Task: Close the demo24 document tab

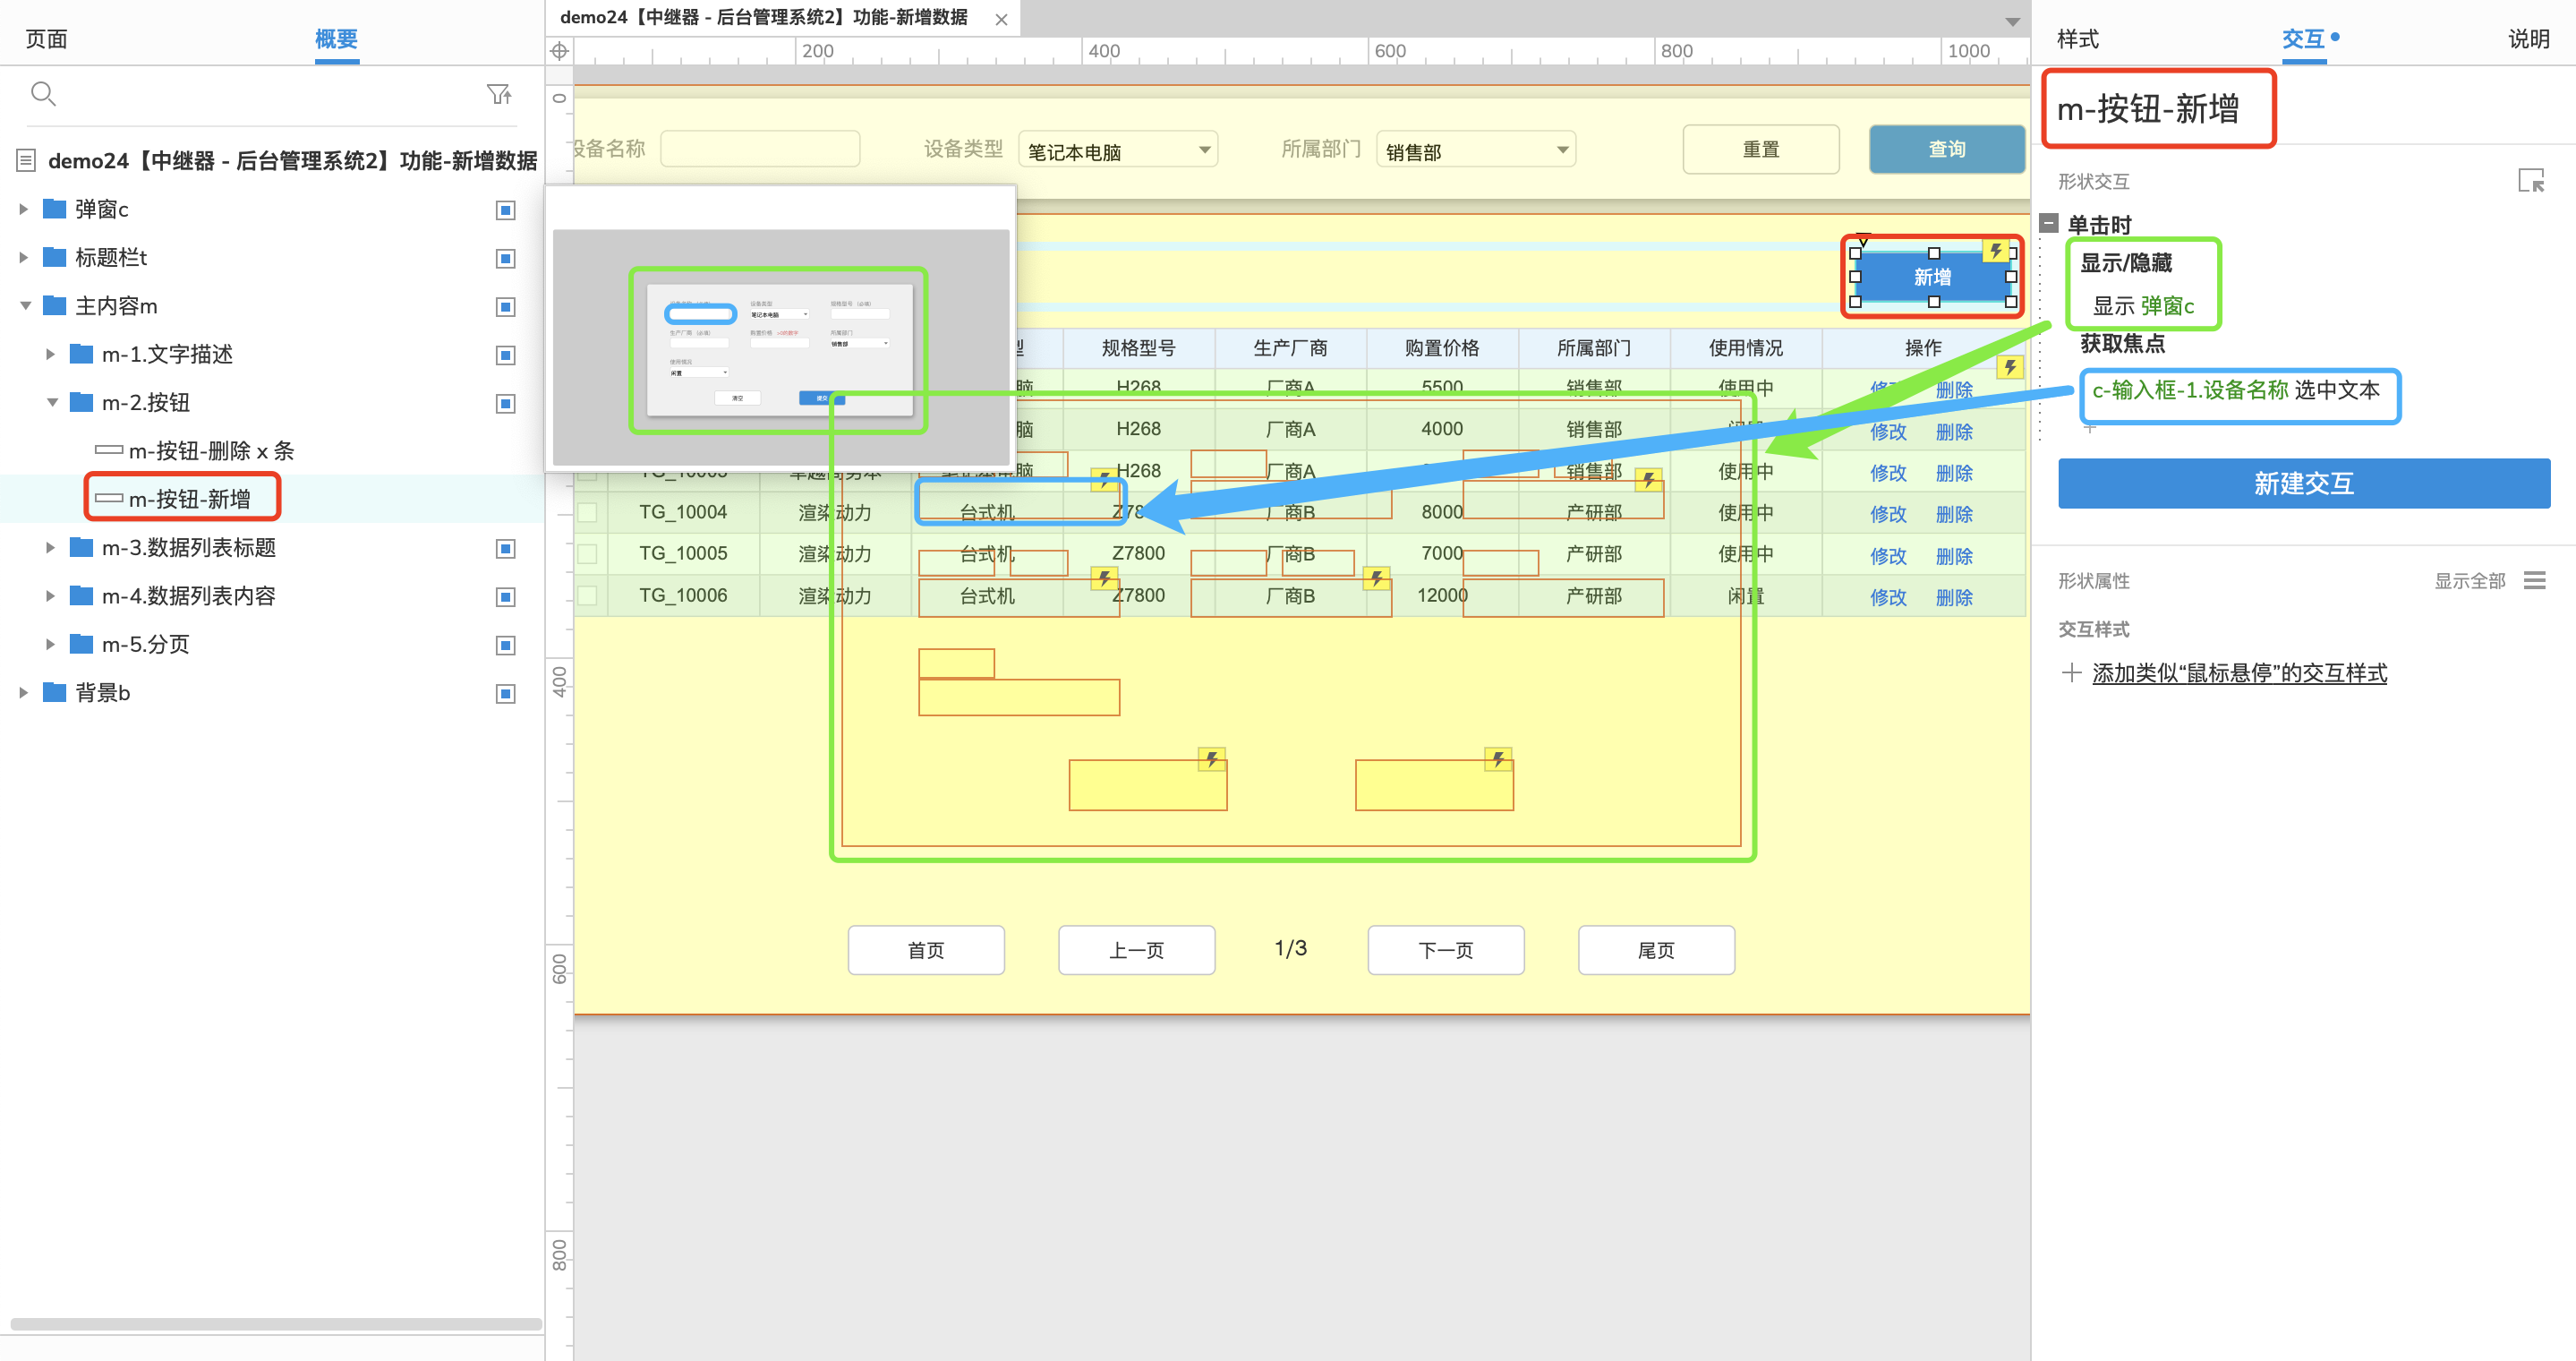Action: [x=1001, y=19]
